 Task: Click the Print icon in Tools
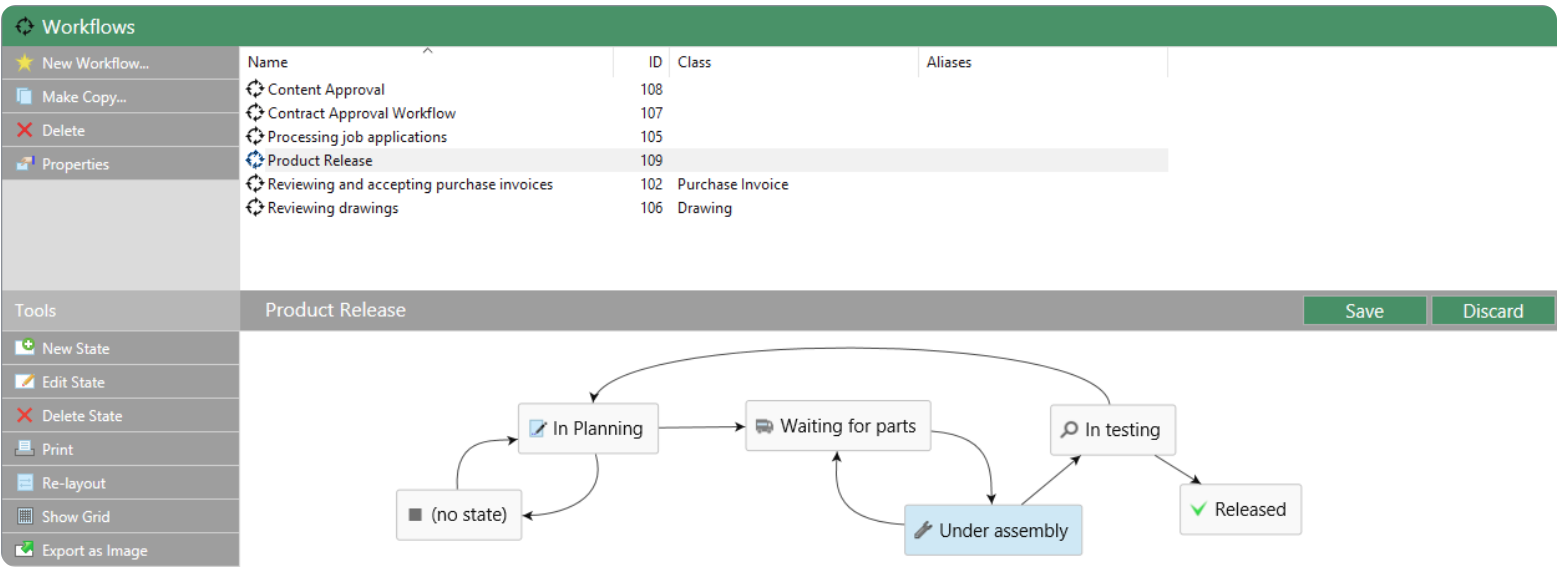25,449
